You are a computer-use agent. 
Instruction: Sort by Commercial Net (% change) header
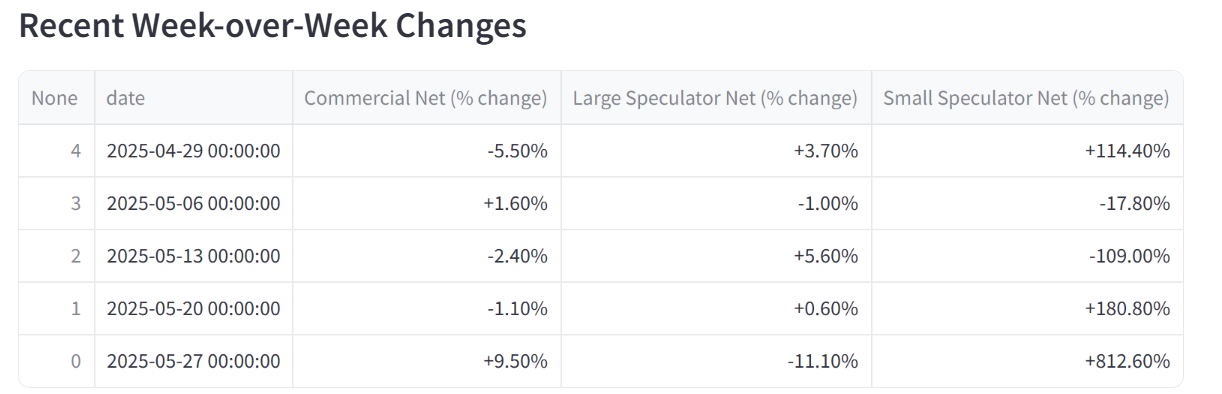427,98
